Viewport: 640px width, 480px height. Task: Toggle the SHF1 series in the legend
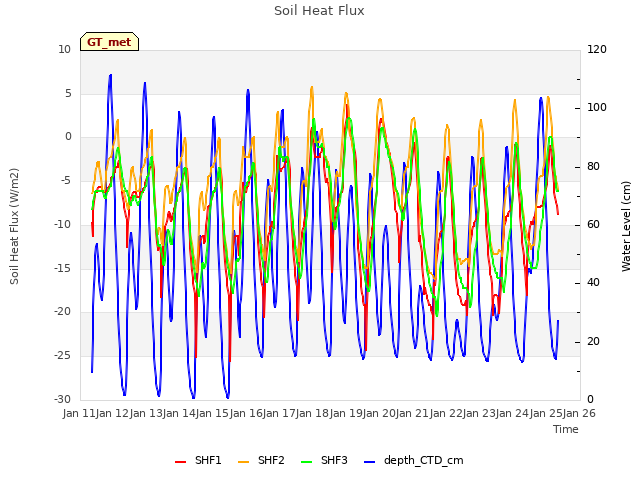coord(198,461)
